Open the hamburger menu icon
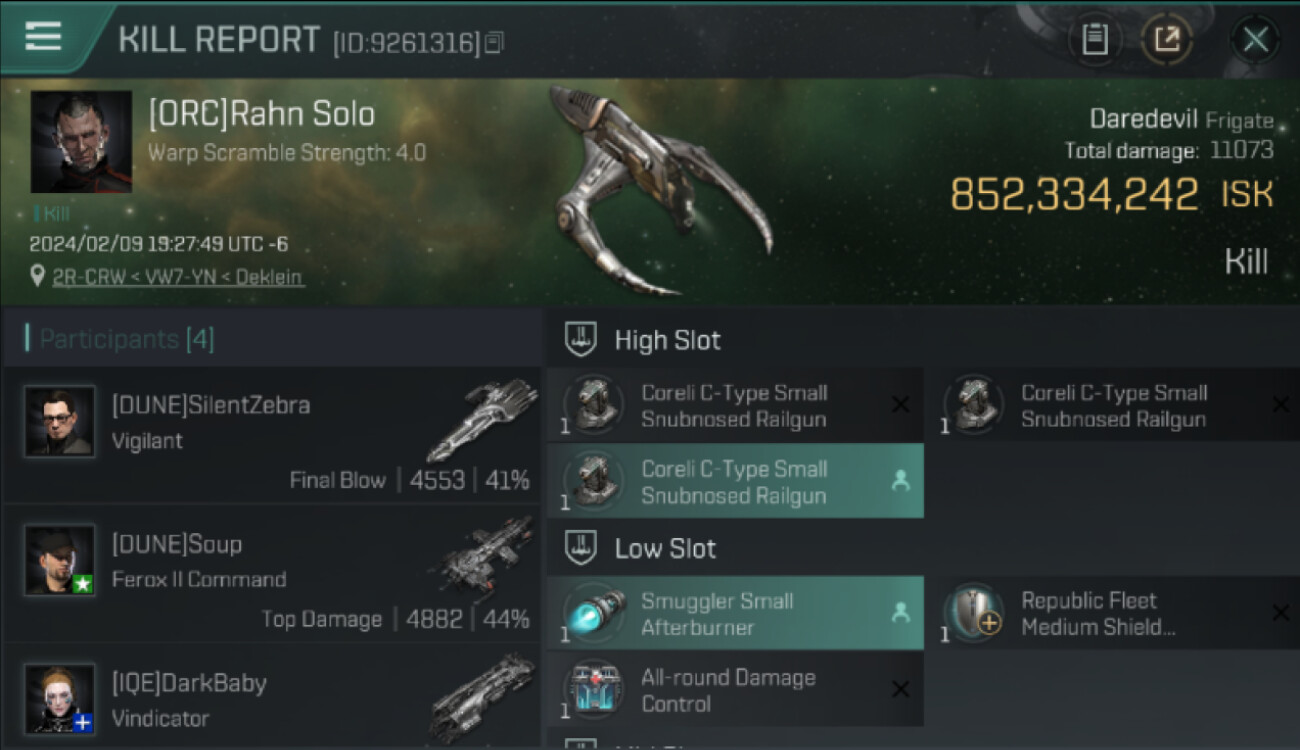 click(x=43, y=37)
